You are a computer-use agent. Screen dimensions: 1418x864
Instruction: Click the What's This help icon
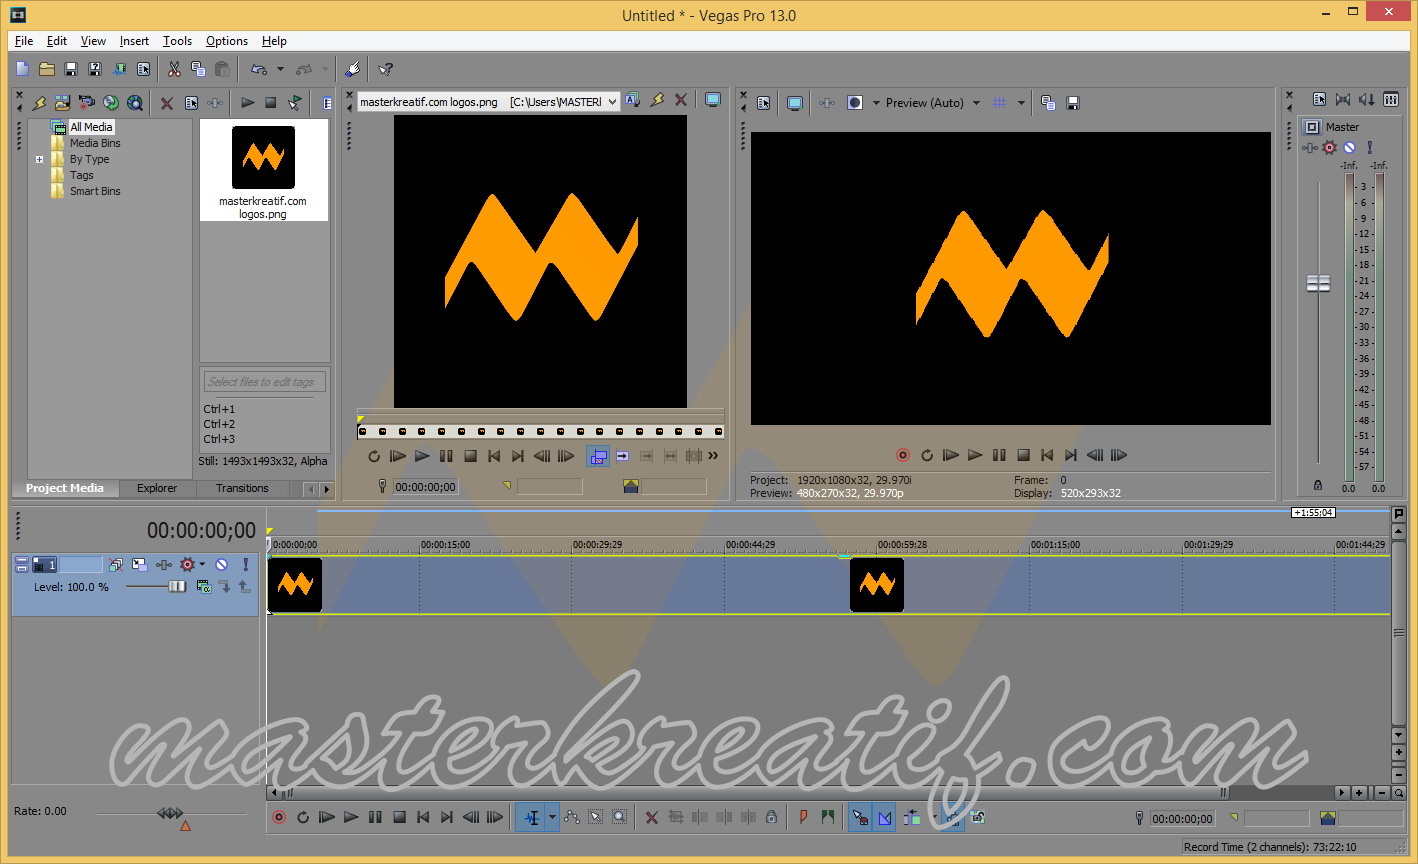[385, 69]
